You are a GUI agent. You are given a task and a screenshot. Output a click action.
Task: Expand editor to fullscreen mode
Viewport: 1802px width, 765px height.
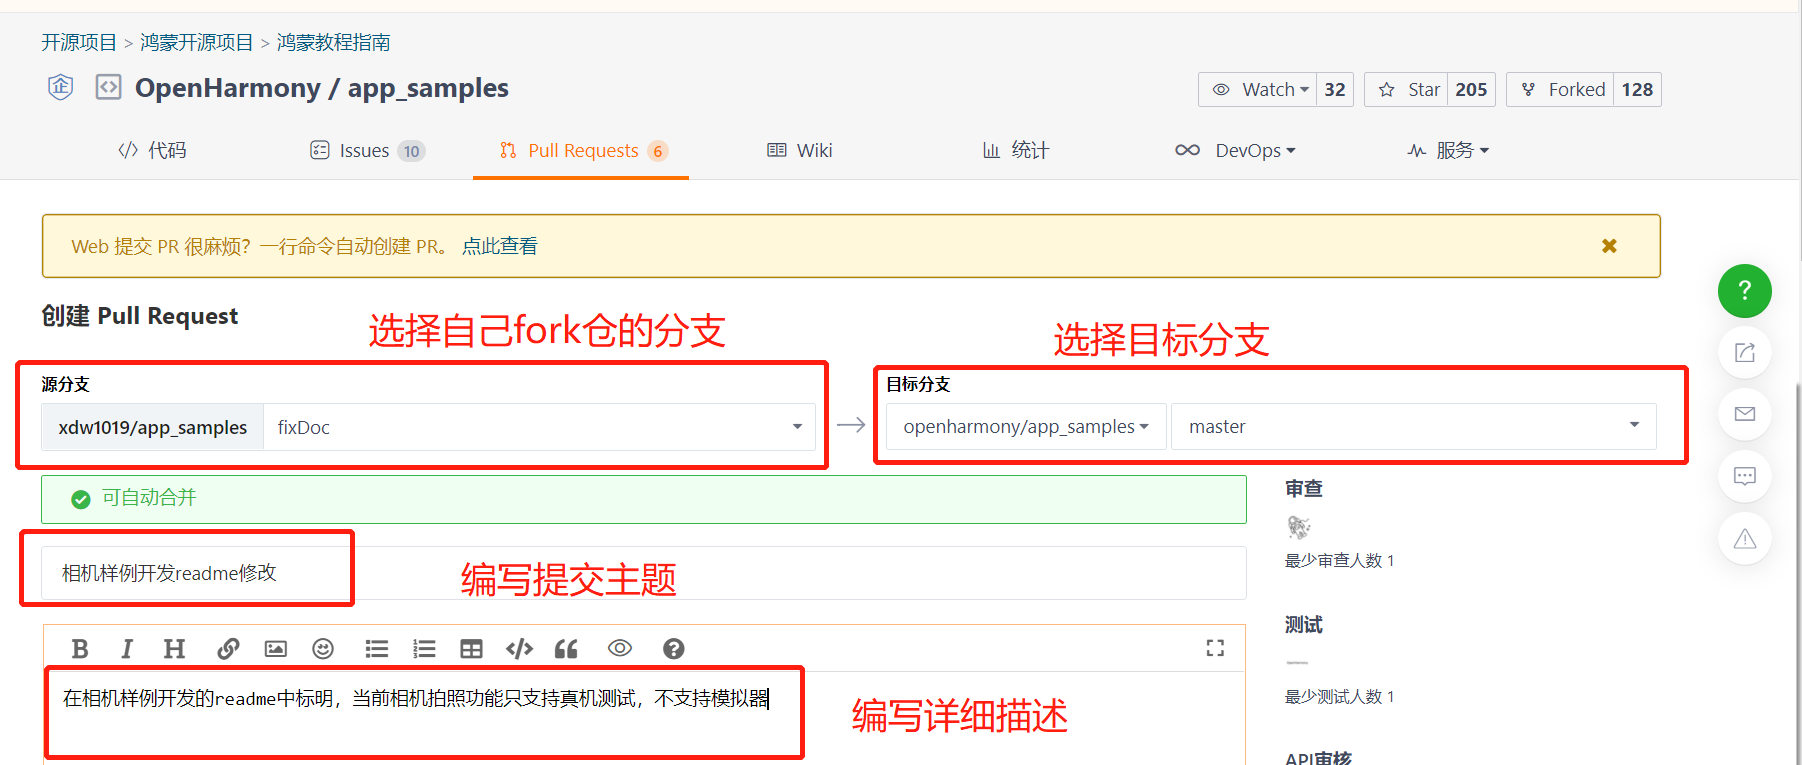point(1215,648)
